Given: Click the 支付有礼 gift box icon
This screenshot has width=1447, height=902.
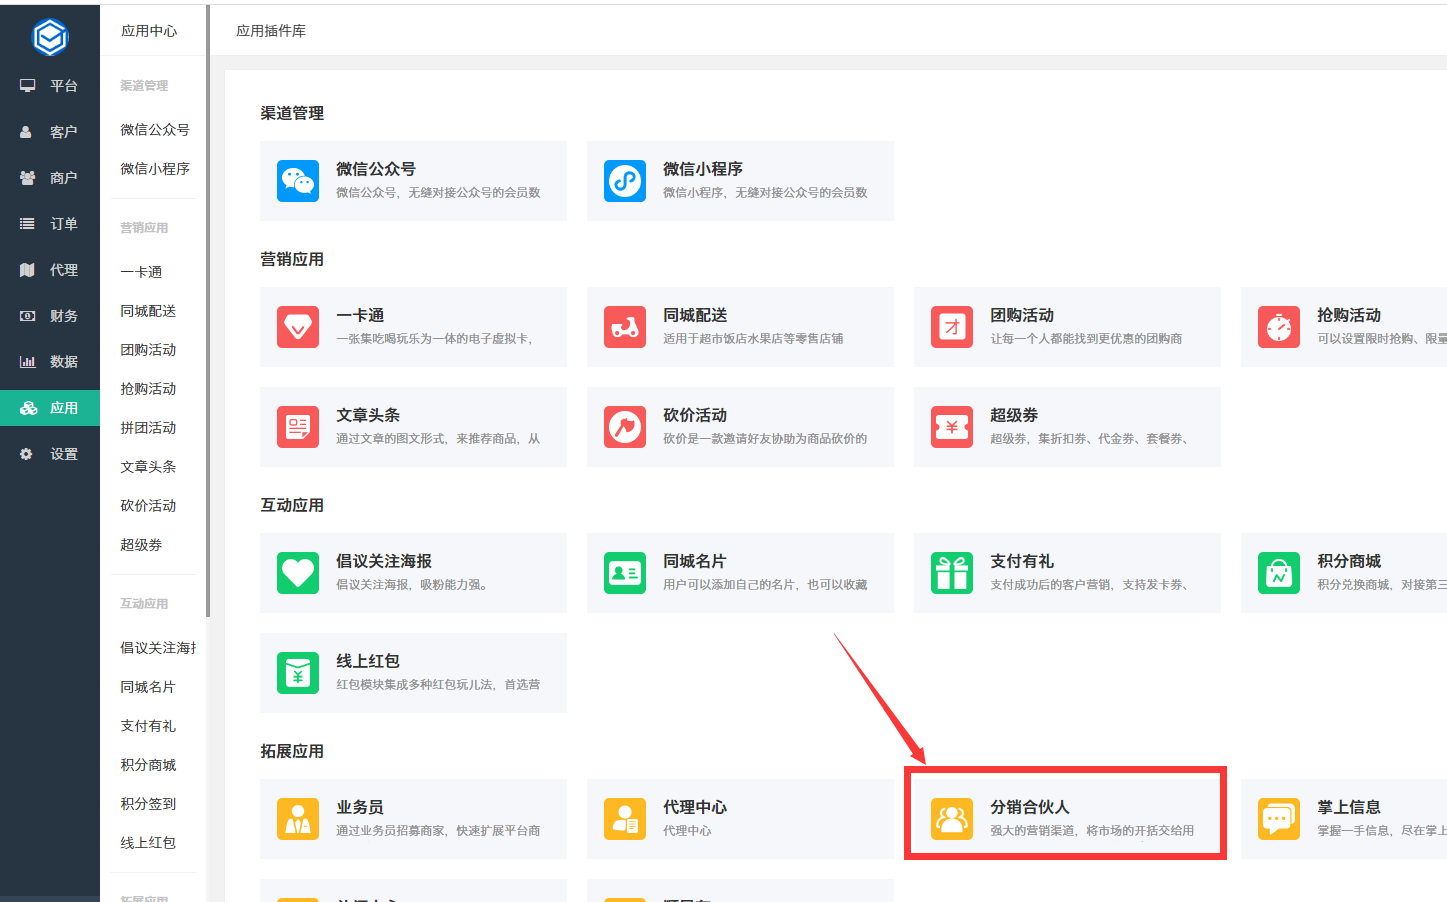Looking at the screenshot, I should tap(952, 573).
